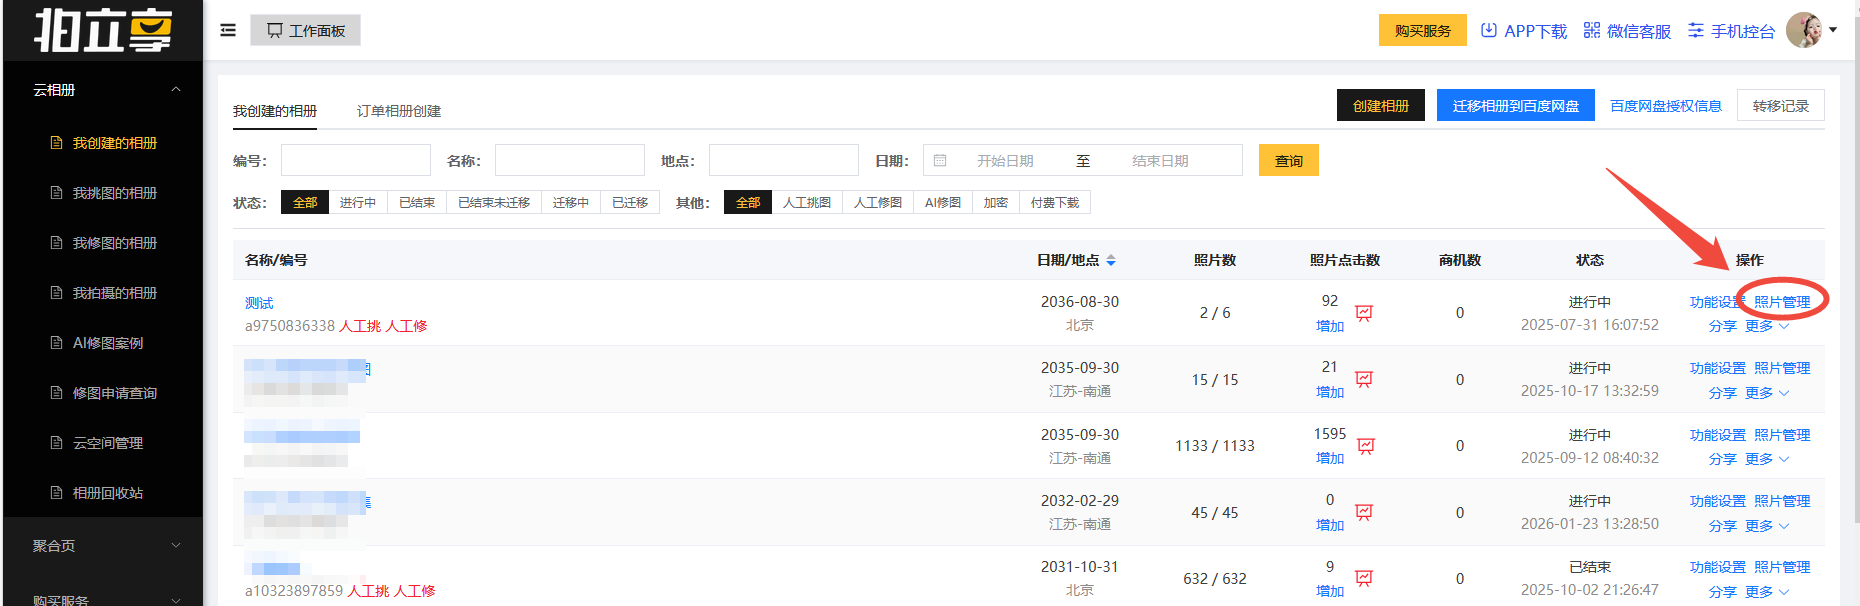Click the hamburger menu collapse icon
Viewport: 1860px width, 606px height.
click(x=228, y=30)
